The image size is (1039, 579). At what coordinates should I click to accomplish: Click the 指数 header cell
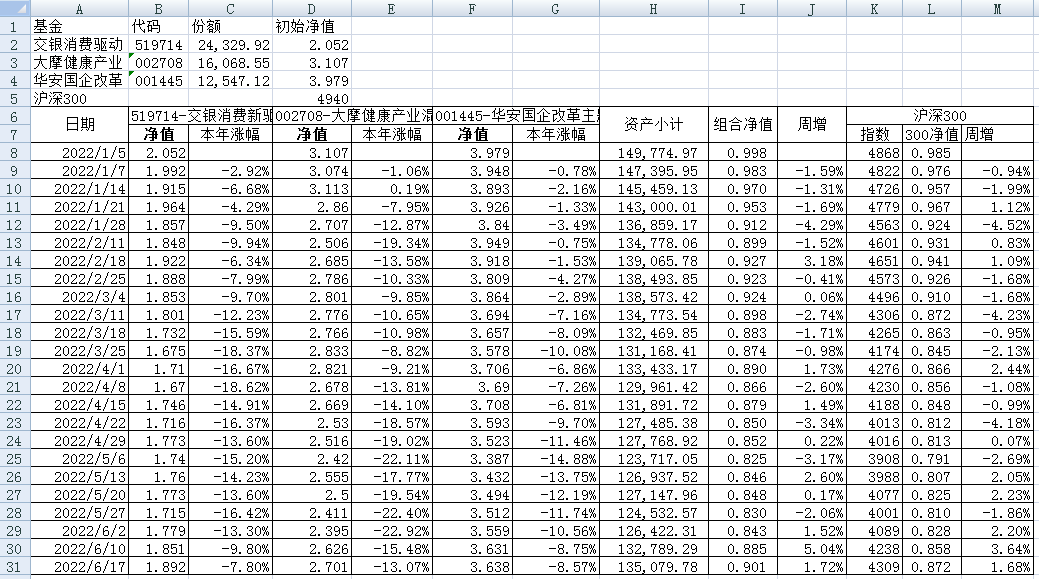[875, 134]
